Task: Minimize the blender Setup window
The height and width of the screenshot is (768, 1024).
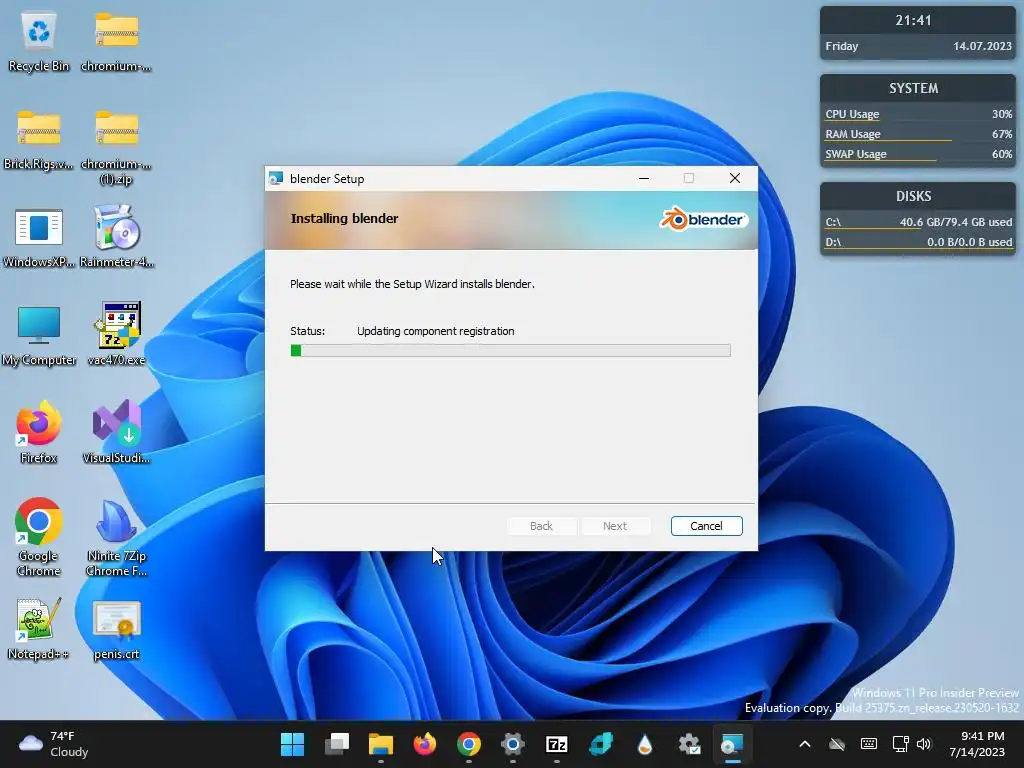Action: 644,178
